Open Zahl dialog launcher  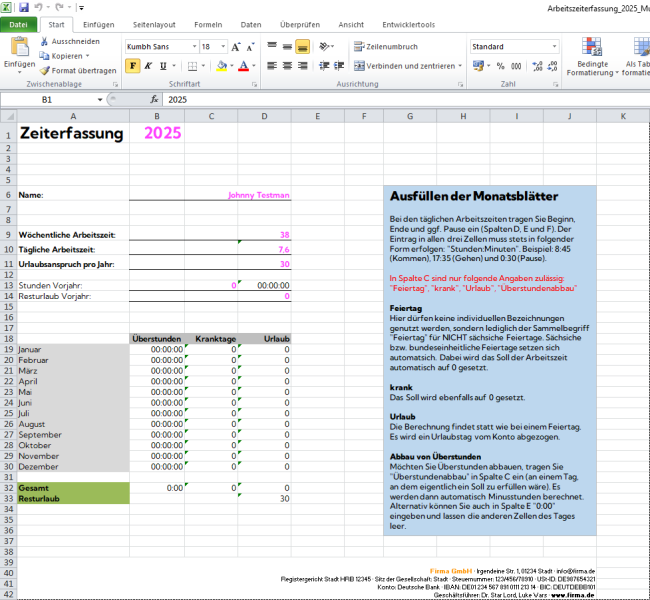(x=555, y=84)
